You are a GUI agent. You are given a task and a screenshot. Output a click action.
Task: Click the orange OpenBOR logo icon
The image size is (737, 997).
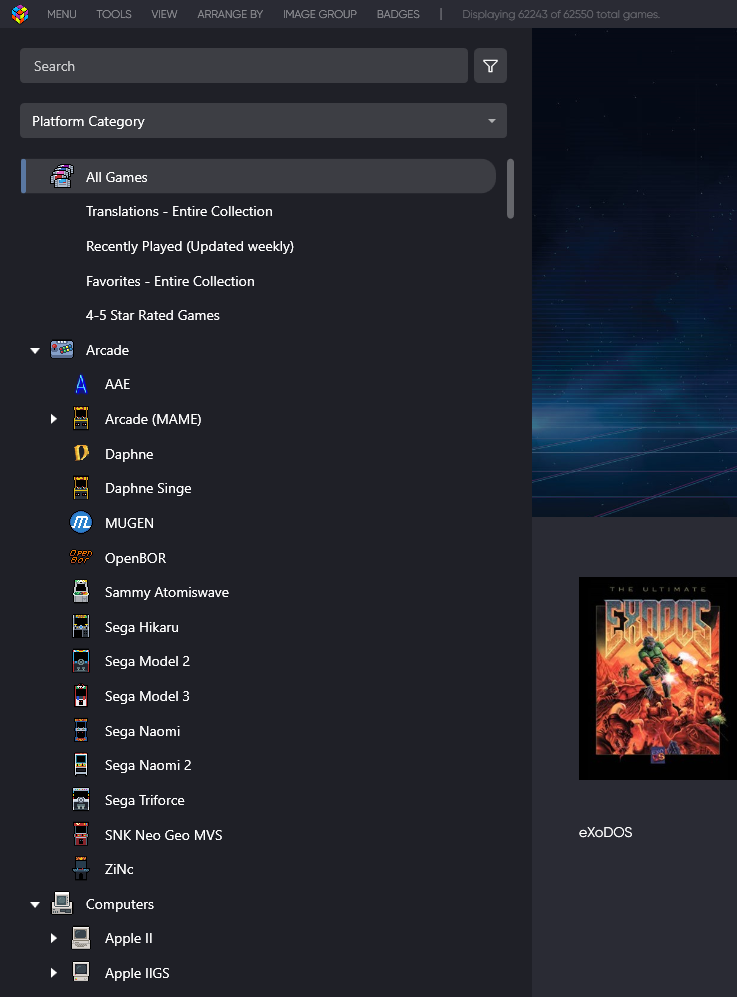(x=81, y=558)
